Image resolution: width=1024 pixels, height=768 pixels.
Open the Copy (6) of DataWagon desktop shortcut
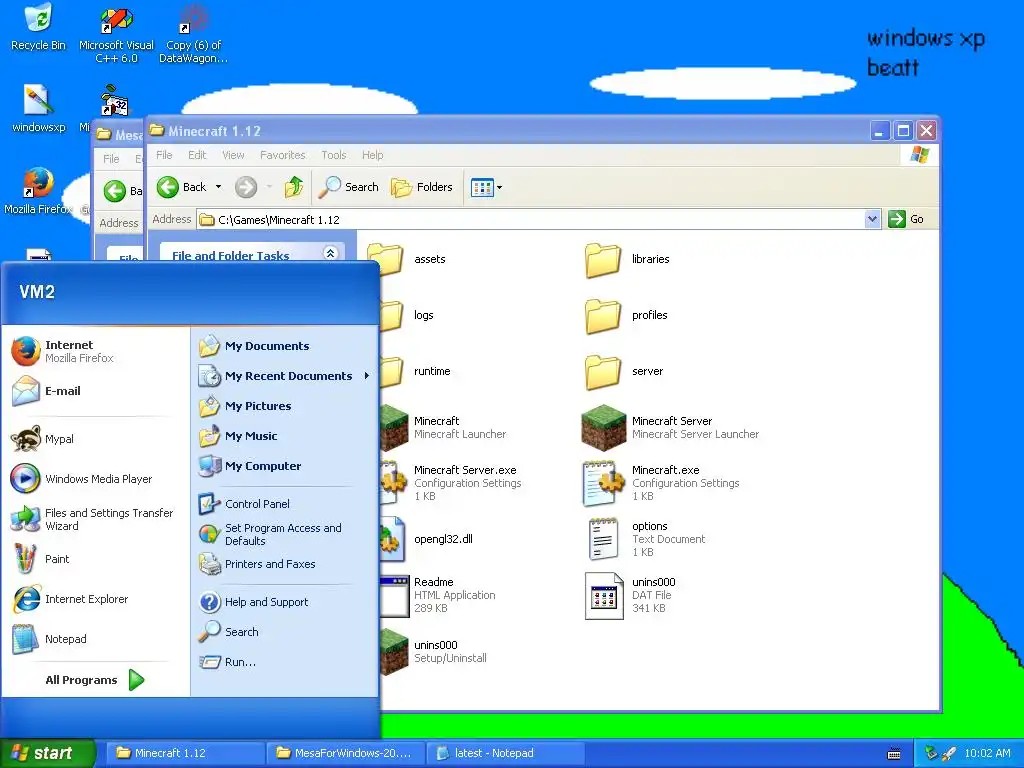193,34
